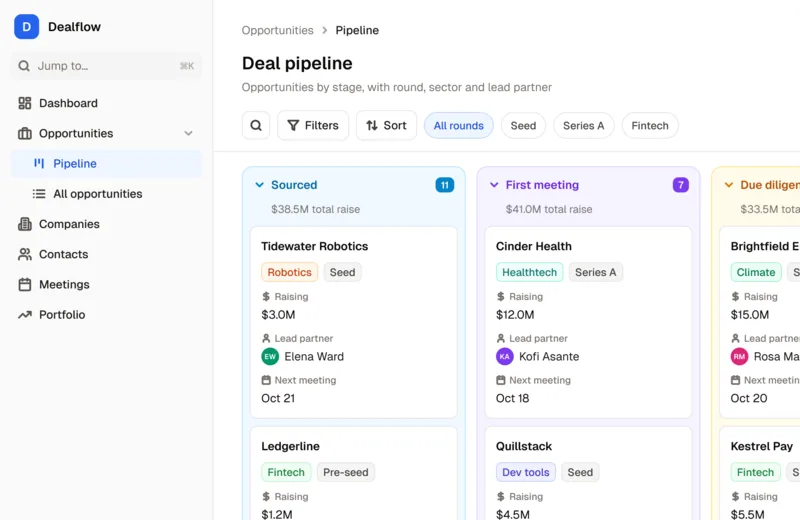This screenshot has width=800, height=520.
Task: Select the All rounds filter chip
Action: point(459,126)
